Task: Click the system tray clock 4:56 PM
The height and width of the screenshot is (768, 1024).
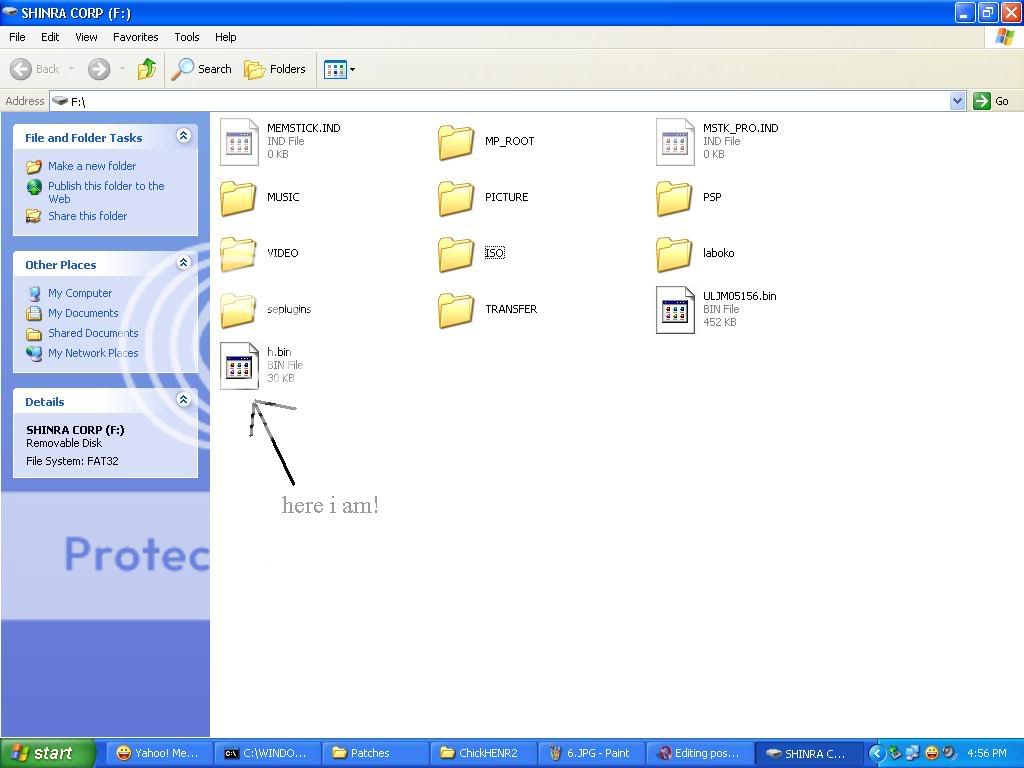Action: (987, 754)
